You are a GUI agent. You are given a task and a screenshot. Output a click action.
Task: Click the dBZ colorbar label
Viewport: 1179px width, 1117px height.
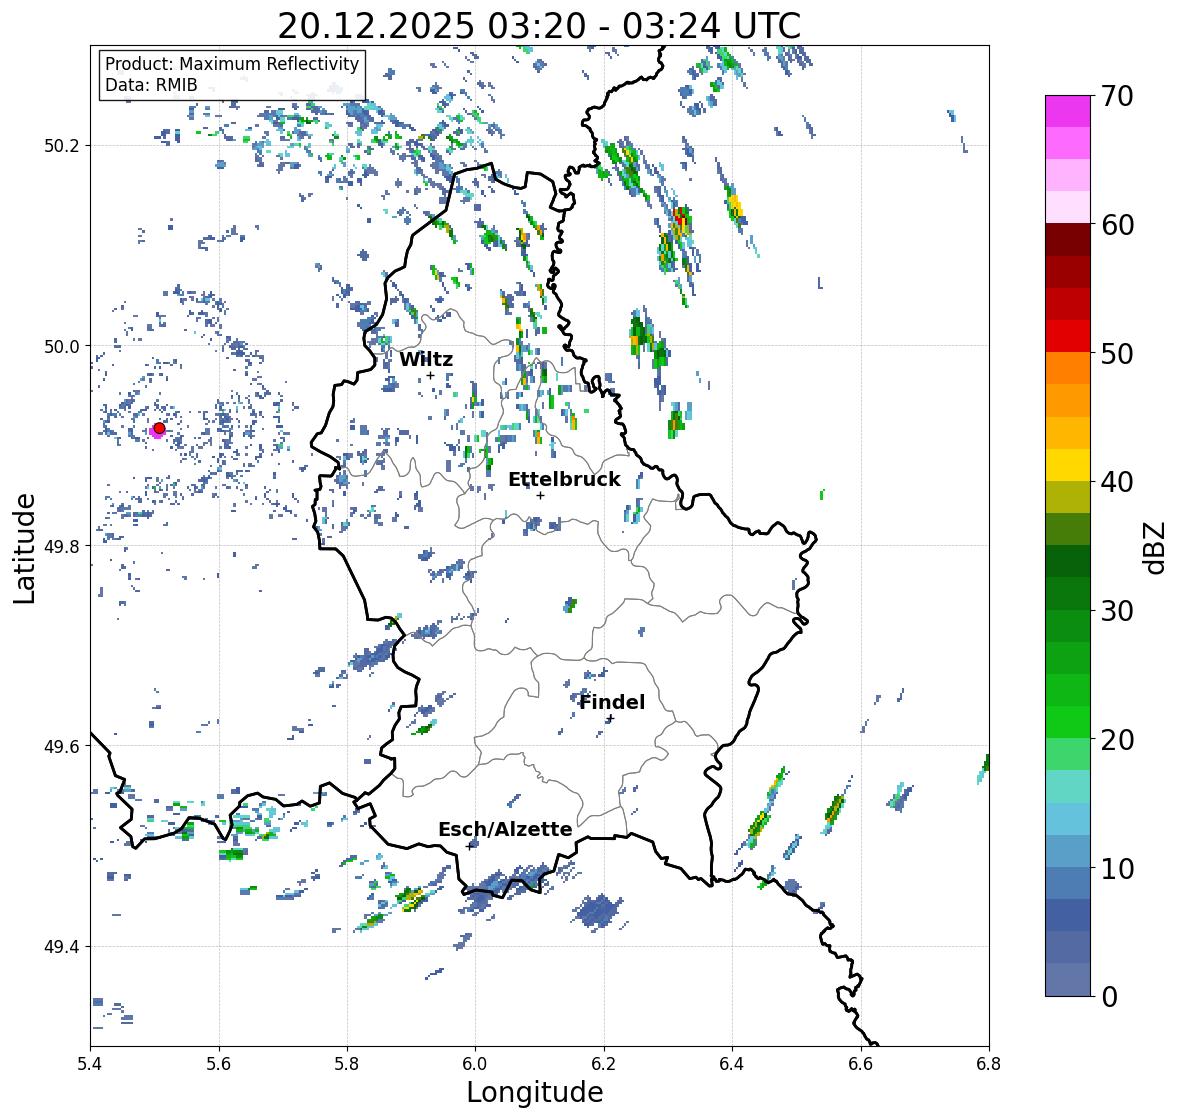[x=1156, y=547]
